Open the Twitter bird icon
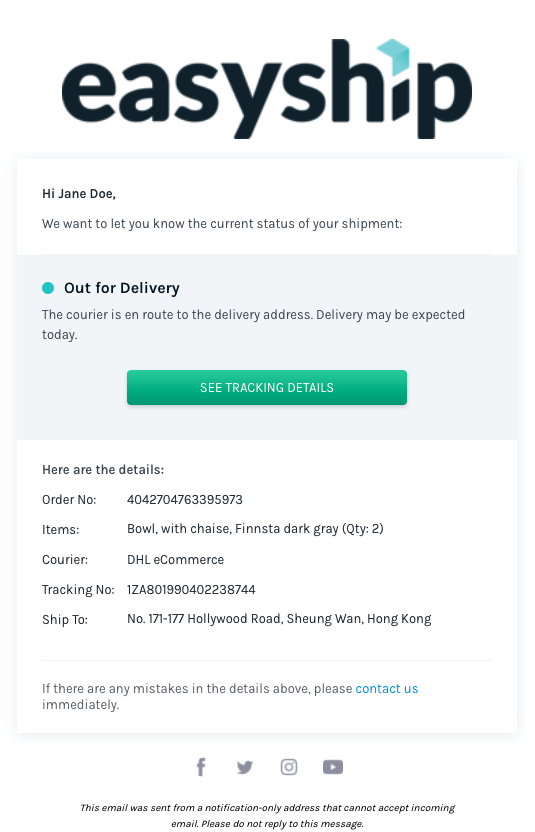This screenshot has height=832, width=535. [245, 767]
